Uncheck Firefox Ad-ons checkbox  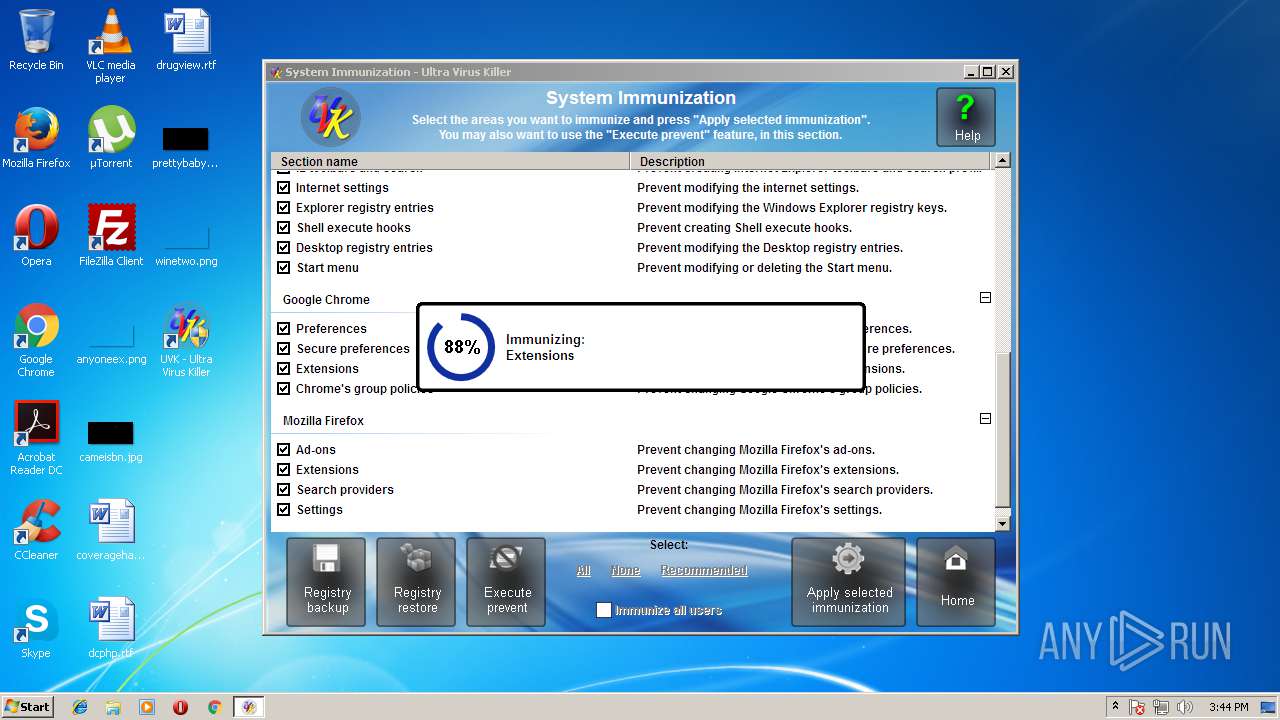[283, 450]
